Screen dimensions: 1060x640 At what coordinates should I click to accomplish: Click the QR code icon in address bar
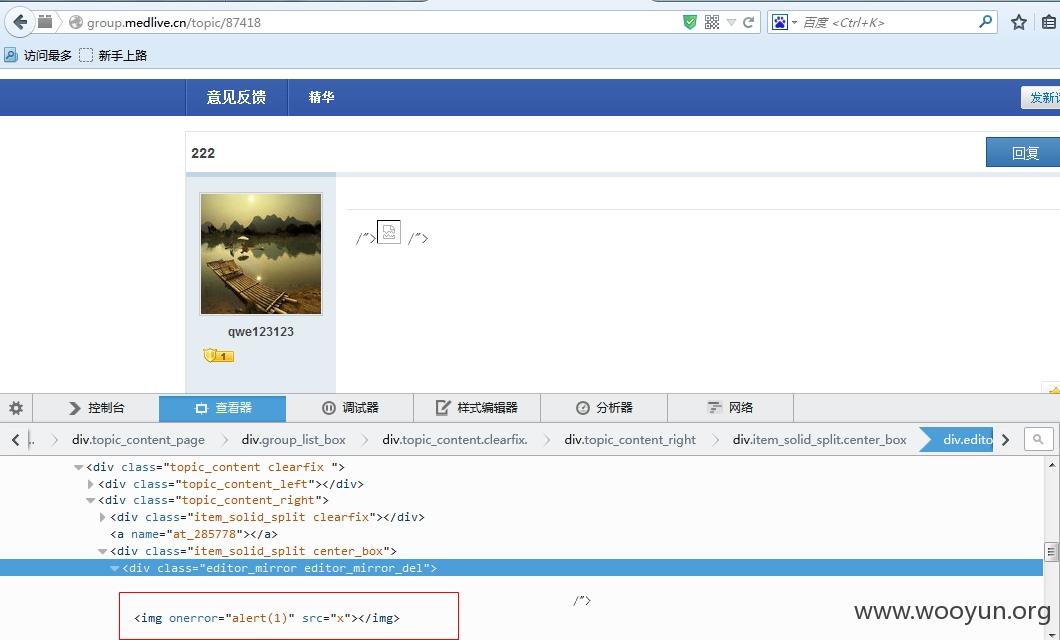tap(711, 22)
